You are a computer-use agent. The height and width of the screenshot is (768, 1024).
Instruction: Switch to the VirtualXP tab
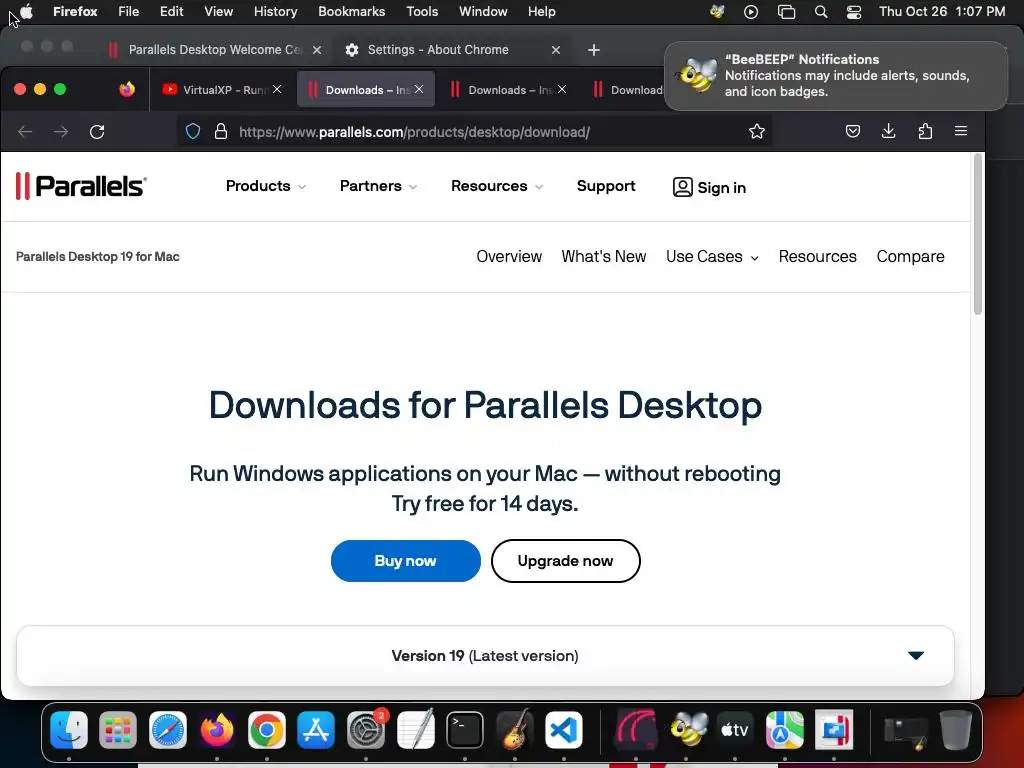click(x=221, y=89)
